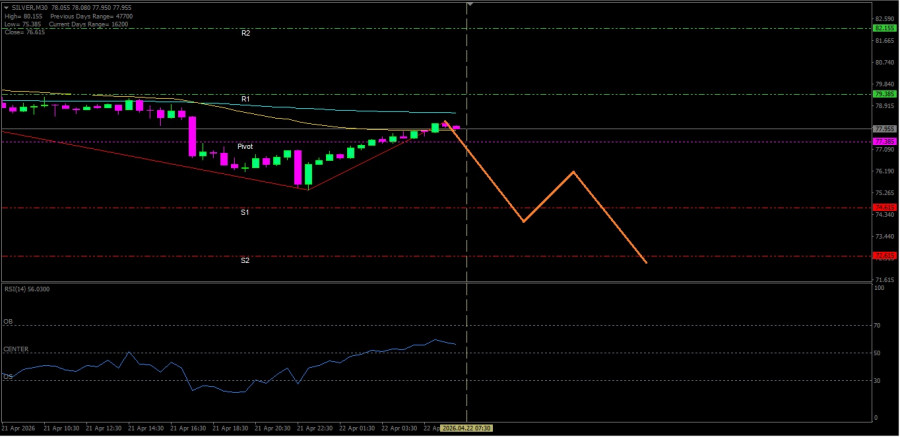This screenshot has height=437, width=900.
Task: Click the R1 resistance level label
Action: [x=245, y=99]
